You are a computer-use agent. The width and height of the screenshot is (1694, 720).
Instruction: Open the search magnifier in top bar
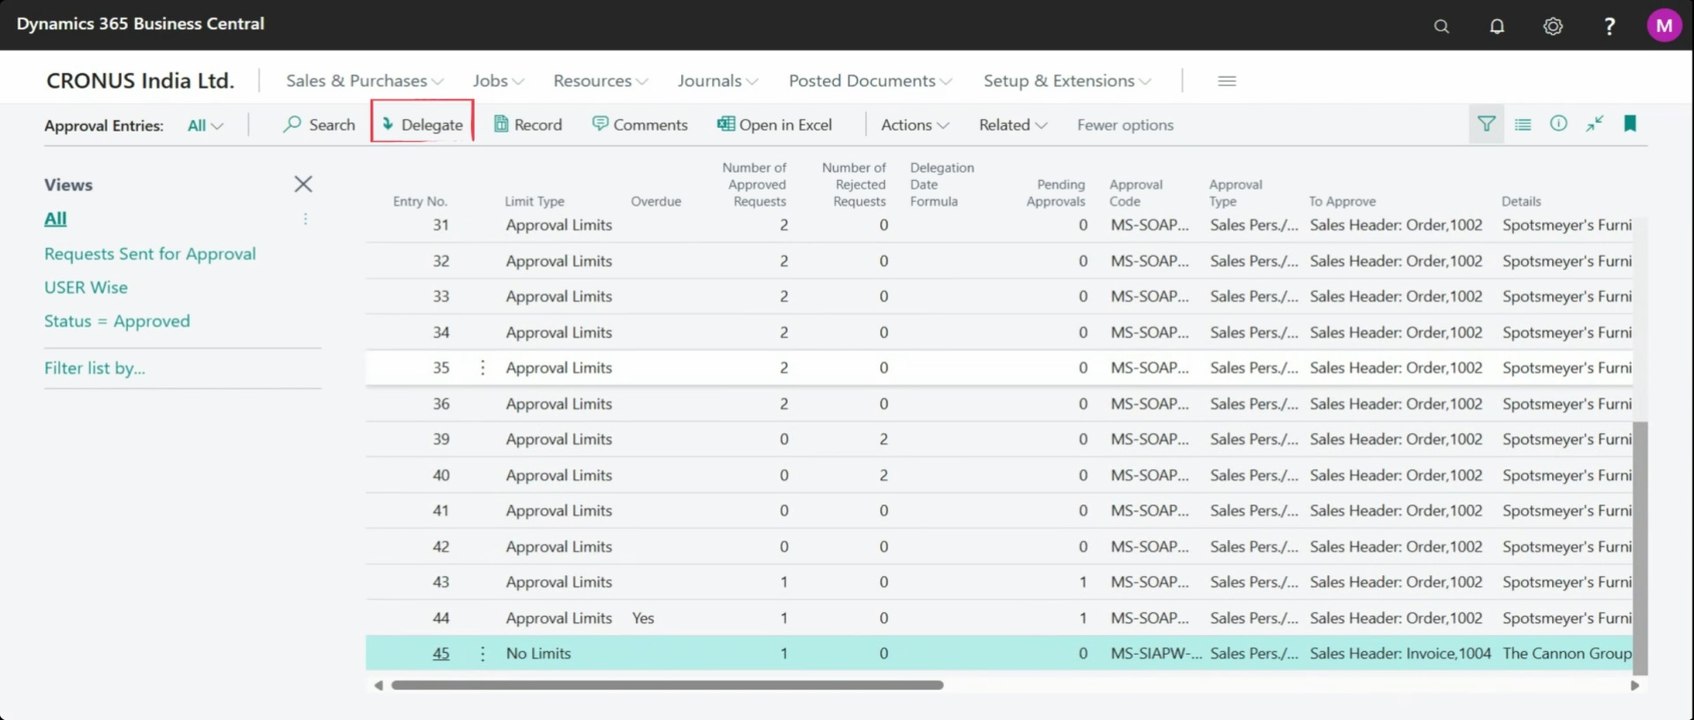click(1441, 26)
